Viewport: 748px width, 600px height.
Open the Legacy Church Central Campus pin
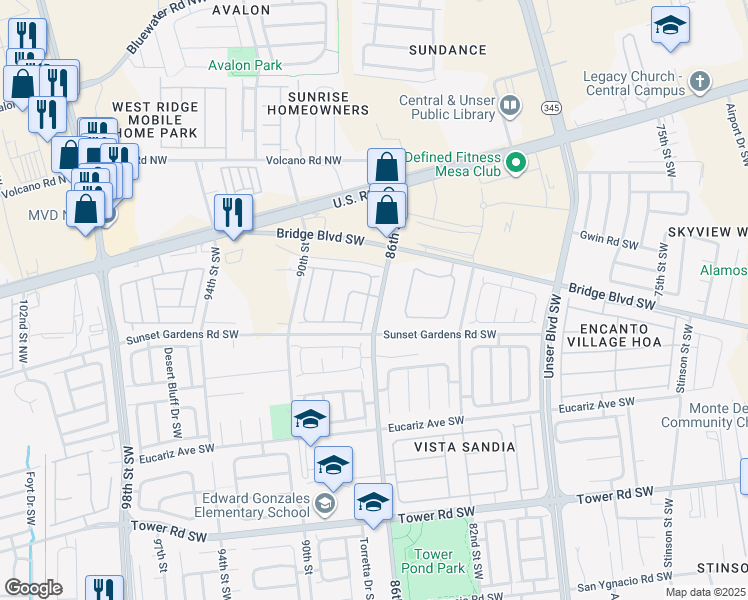point(700,82)
